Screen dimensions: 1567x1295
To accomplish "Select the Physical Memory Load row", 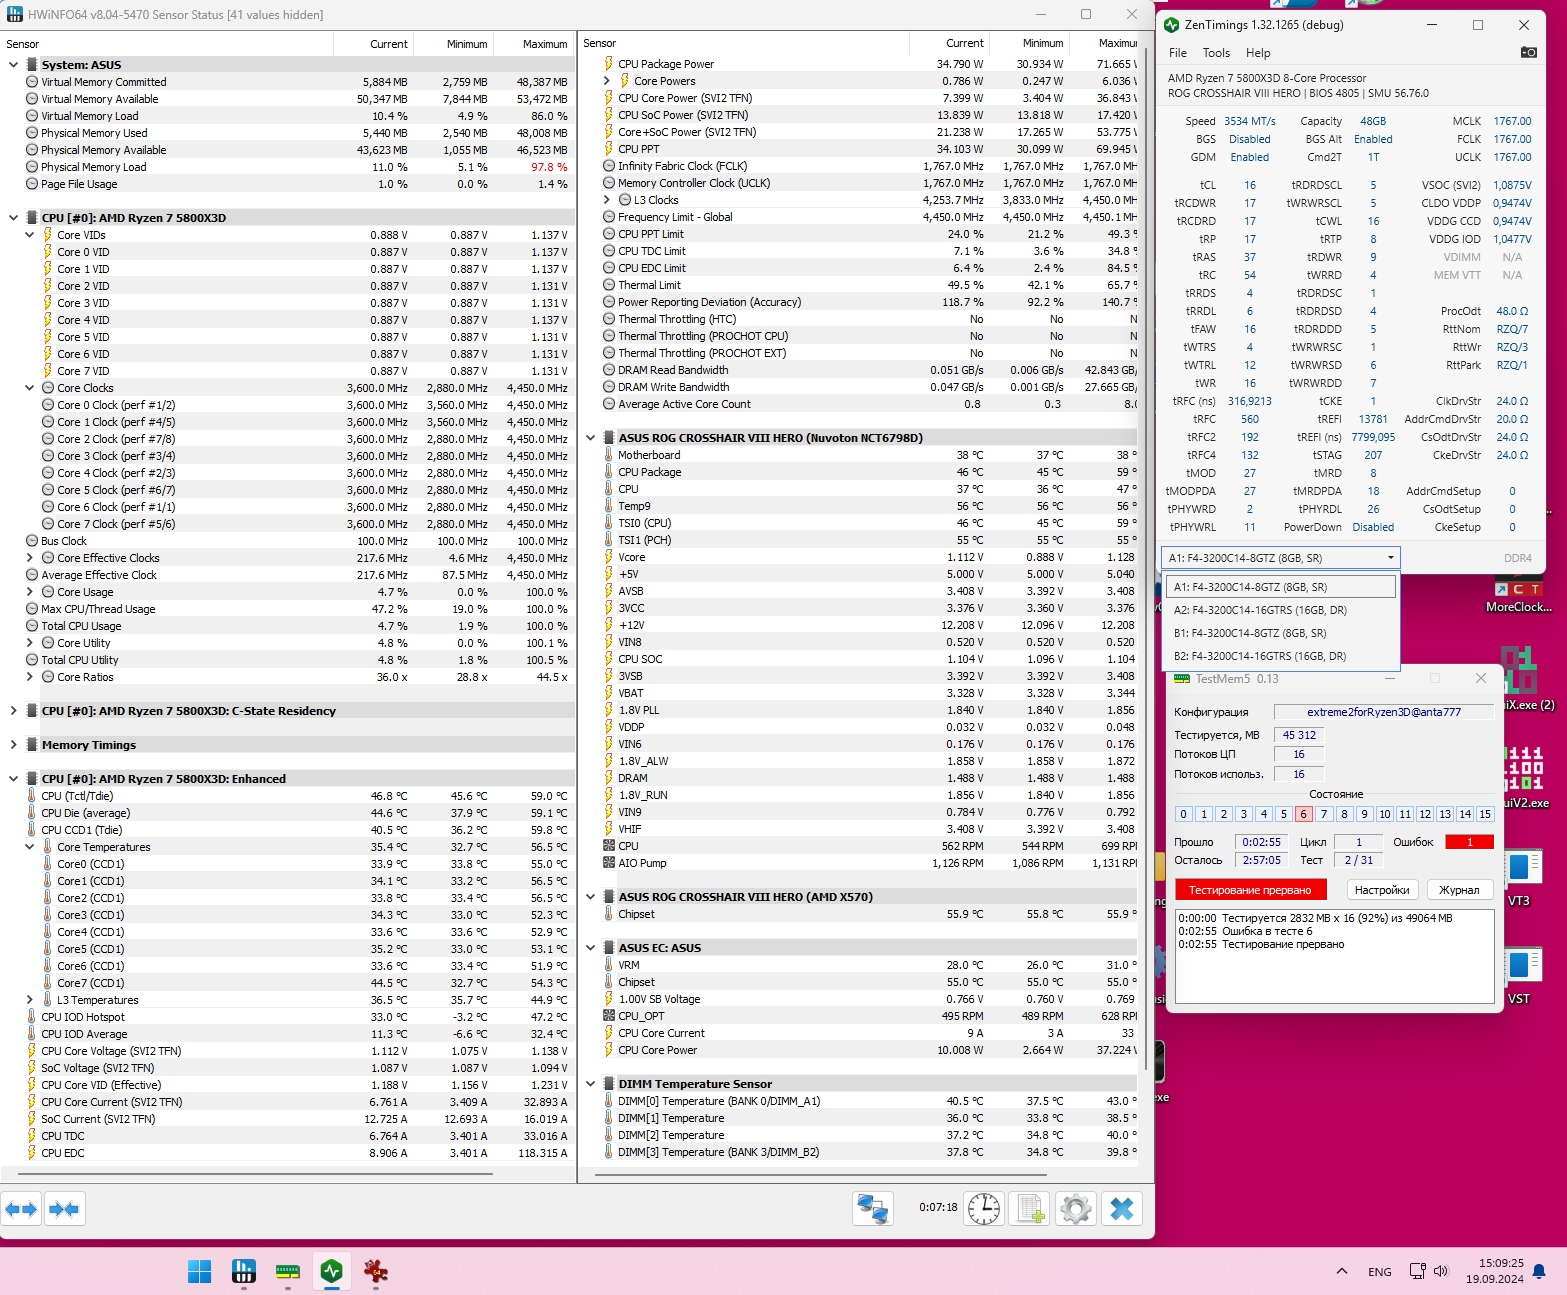I will (x=288, y=167).
